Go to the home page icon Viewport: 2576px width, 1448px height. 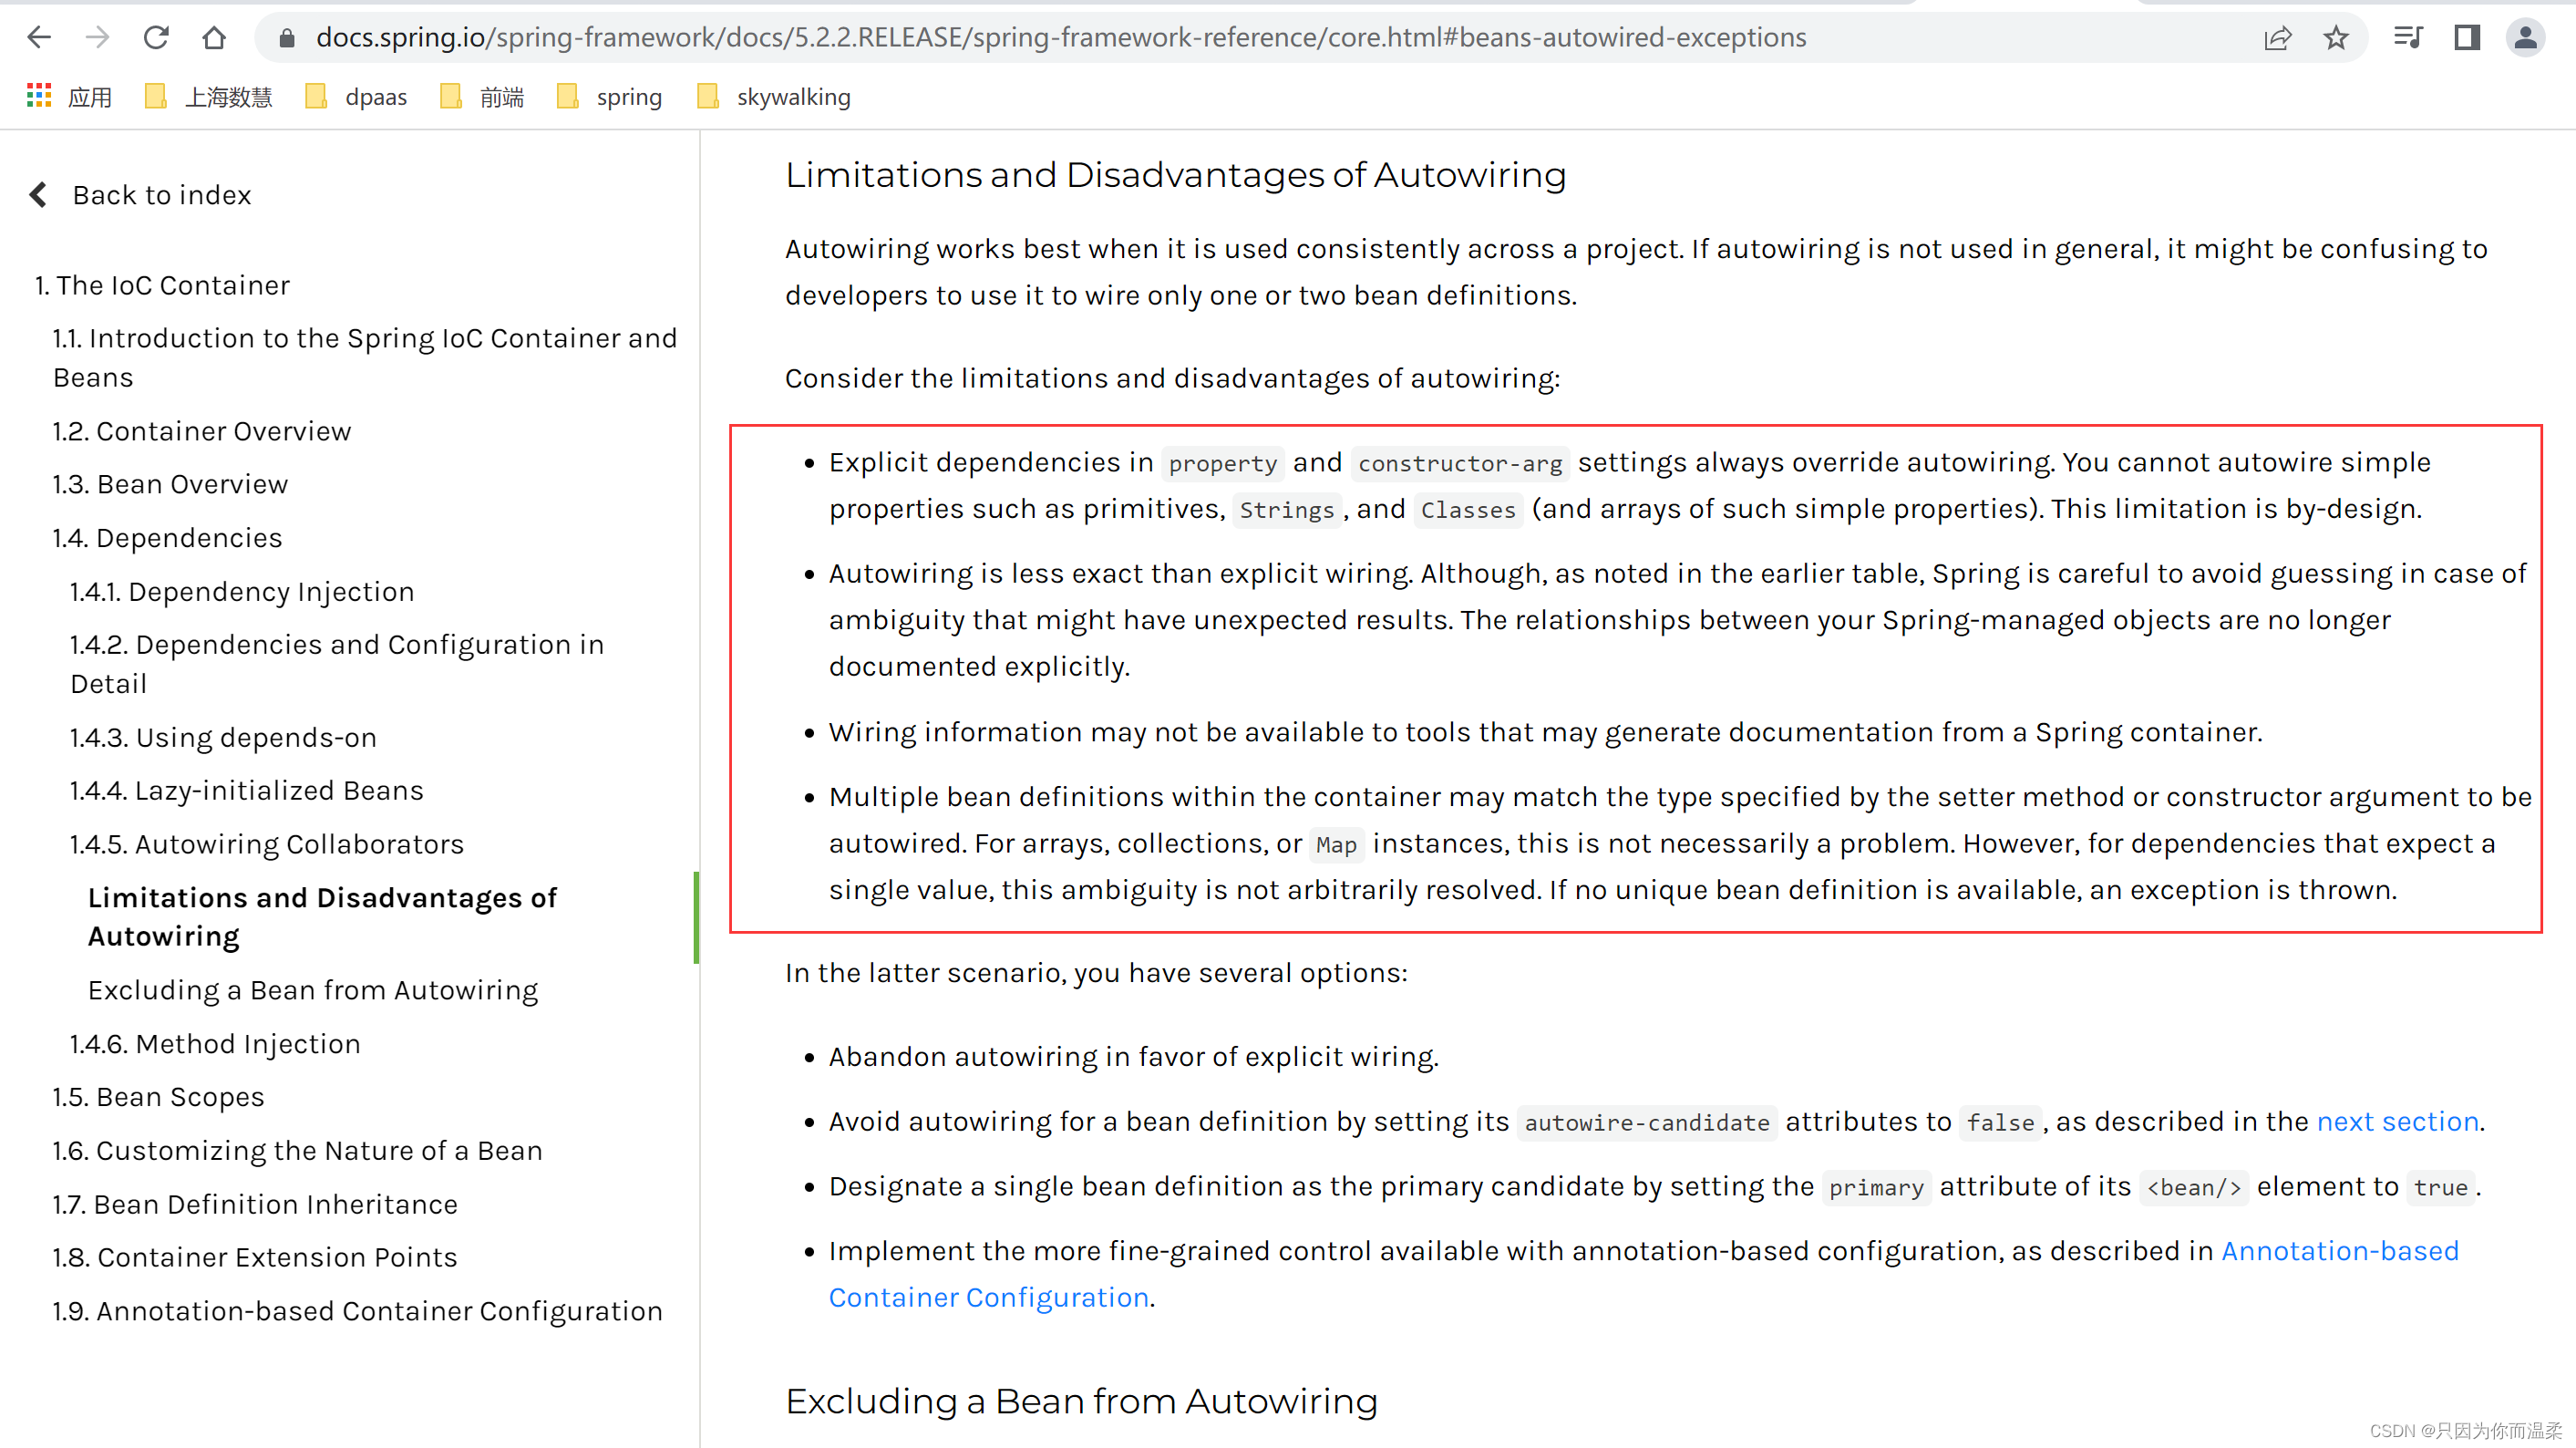tap(214, 37)
